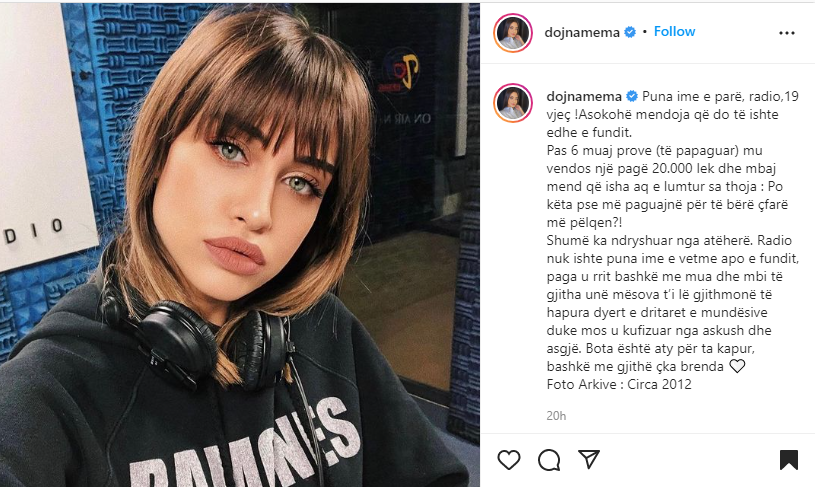Share the post via paper plane icon

pyautogui.click(x=589, y=459)
